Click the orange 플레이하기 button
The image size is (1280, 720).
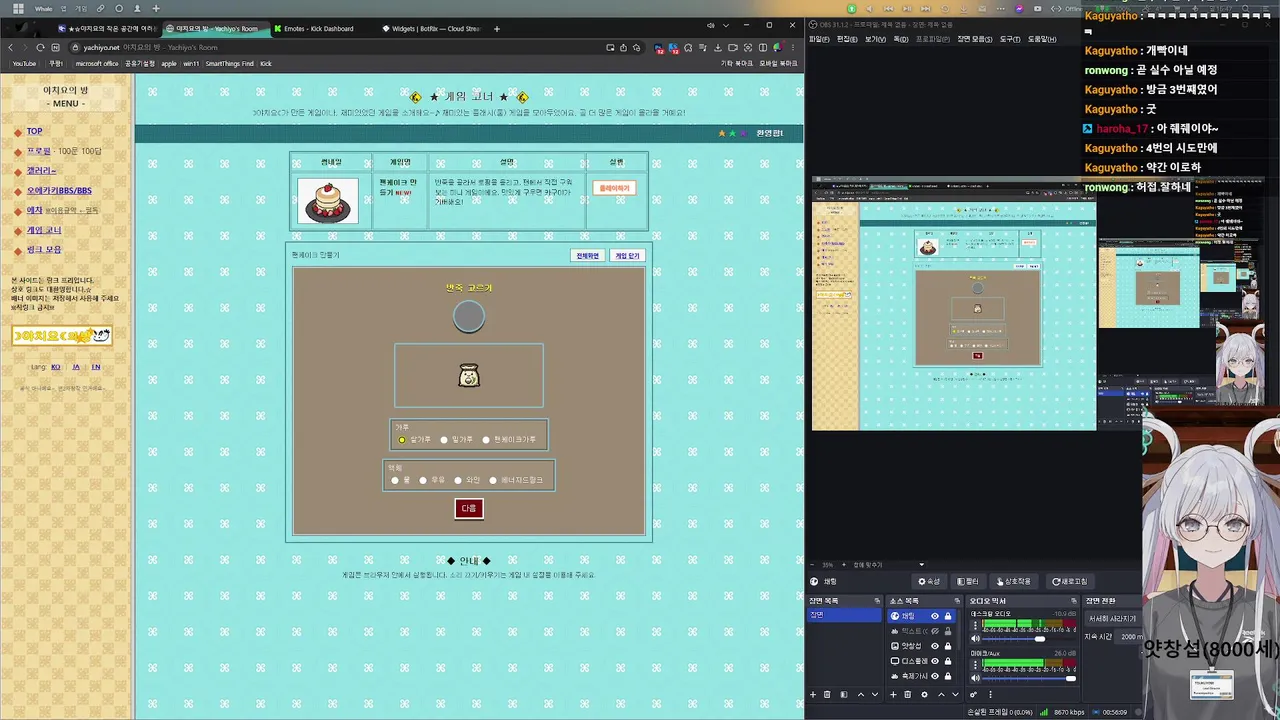click(614, 188)
